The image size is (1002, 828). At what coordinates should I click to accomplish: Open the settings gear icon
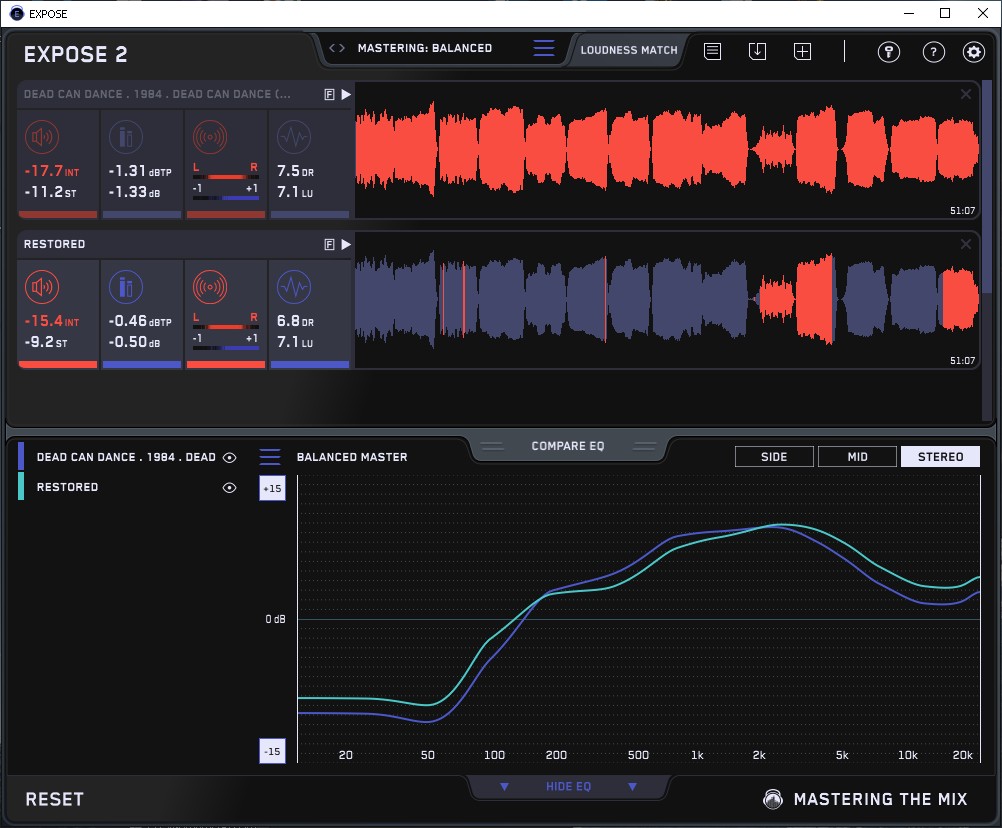974,52
